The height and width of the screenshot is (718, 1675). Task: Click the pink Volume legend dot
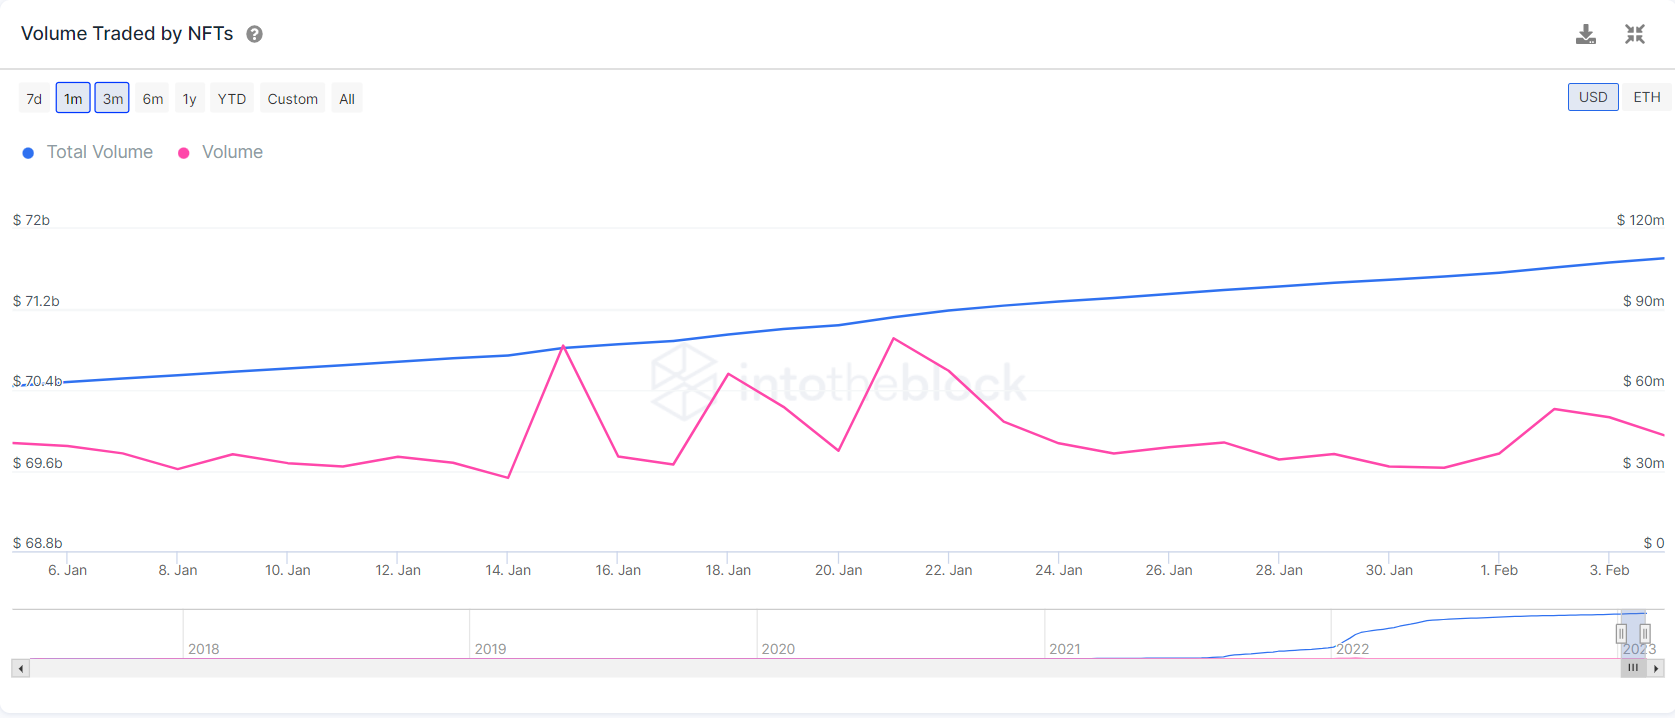click(x=184, y=153)
